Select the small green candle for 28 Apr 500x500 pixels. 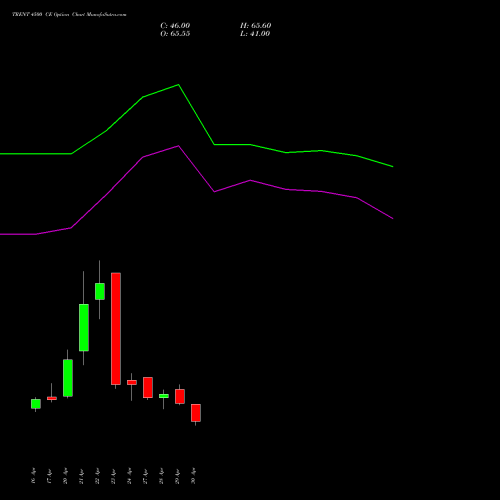pos(164,396)
